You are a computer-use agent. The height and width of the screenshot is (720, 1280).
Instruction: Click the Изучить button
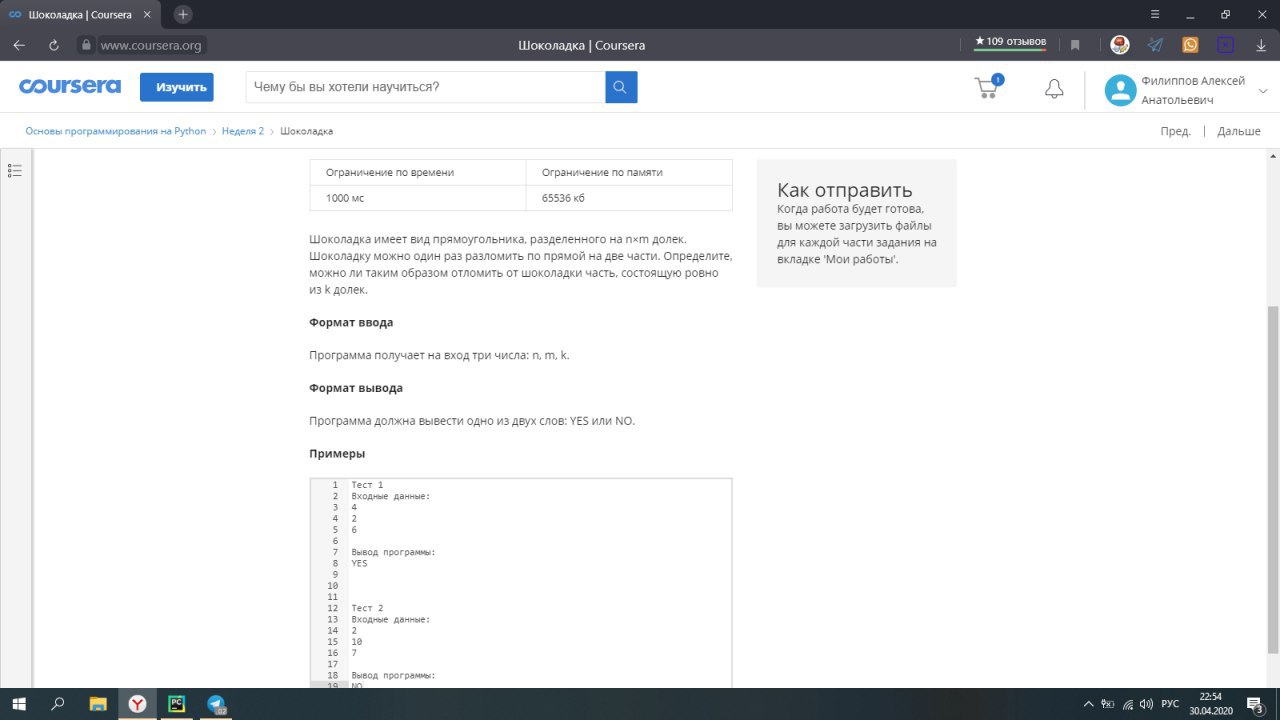click(177, 87)
